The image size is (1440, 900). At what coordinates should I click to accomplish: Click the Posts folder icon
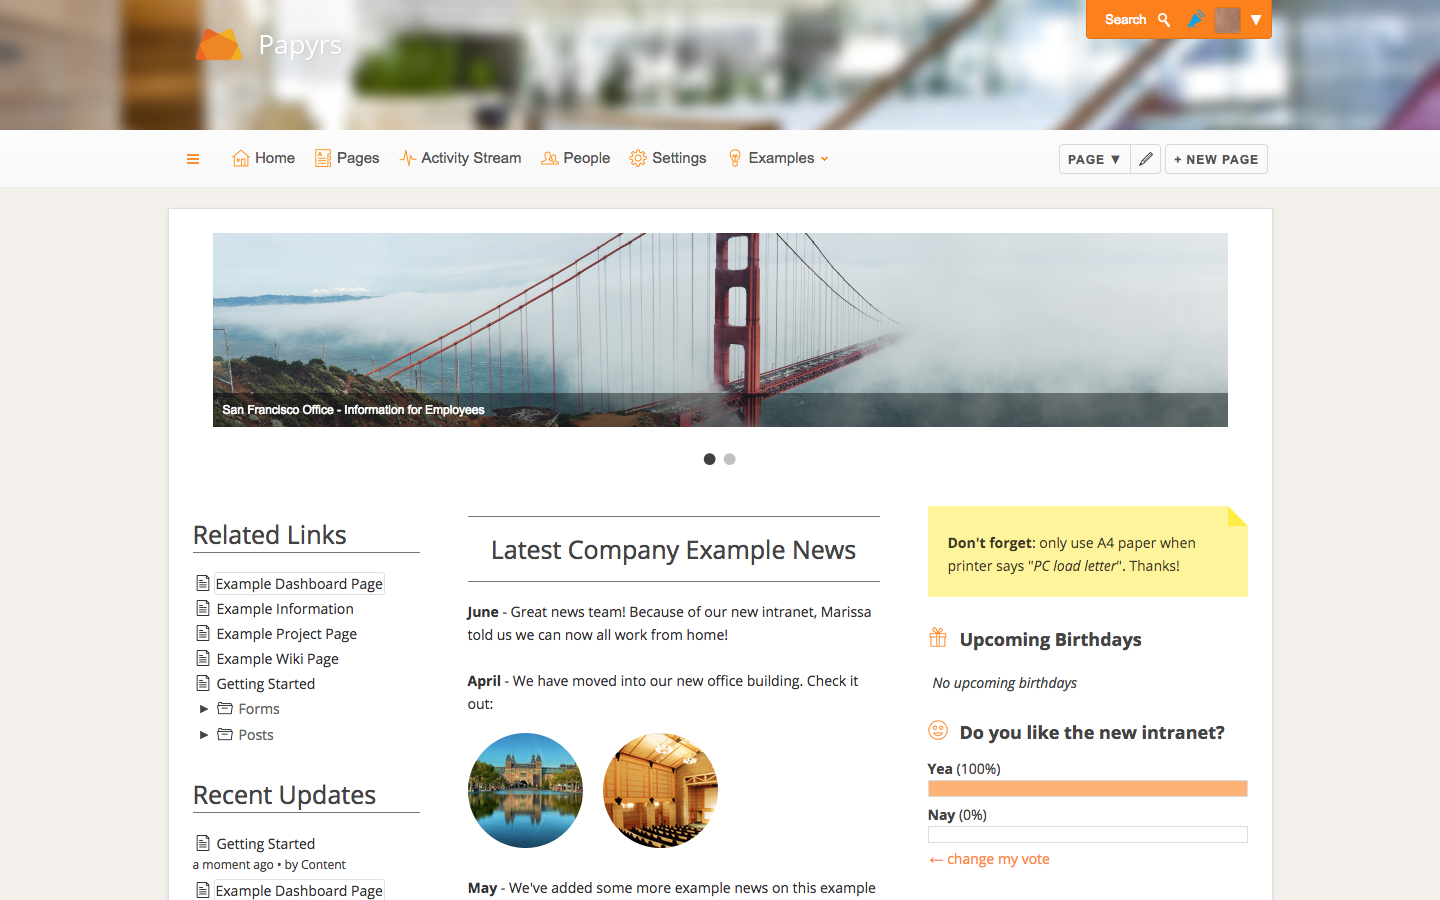[x=225, y=734]
